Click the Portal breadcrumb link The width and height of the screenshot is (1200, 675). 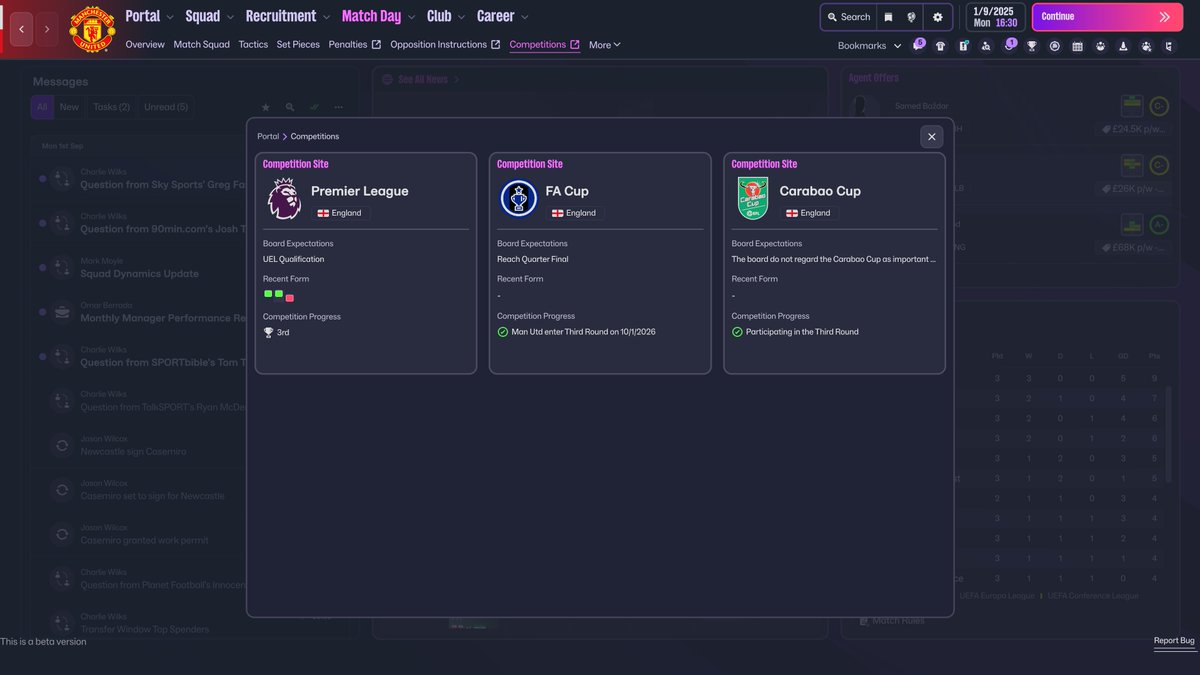pyautogui.click(x=268, y=136)
